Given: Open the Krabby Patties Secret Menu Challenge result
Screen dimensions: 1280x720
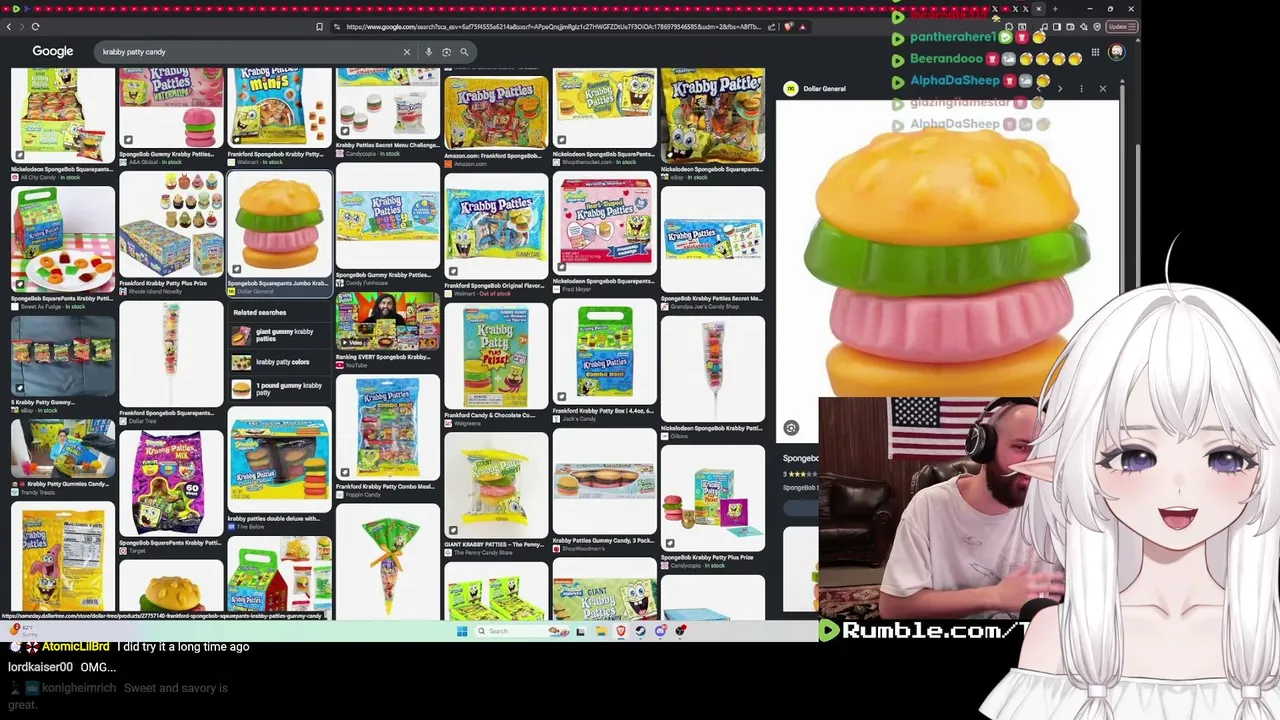Looking at the screenshot, I should pyautogui.click(x=387, y=114).
